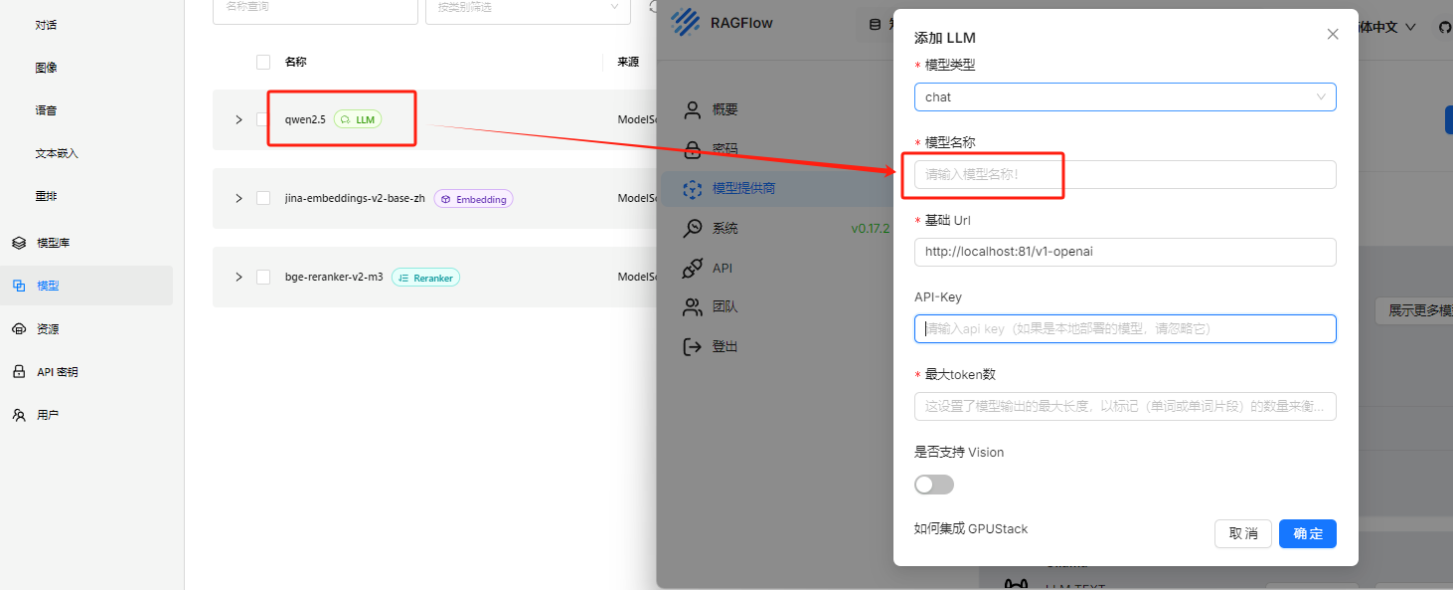This screenshot has width=1453, height=590.
Task: Check the bge-reranker-v2-m3 row checkbox
Action: 263,277
